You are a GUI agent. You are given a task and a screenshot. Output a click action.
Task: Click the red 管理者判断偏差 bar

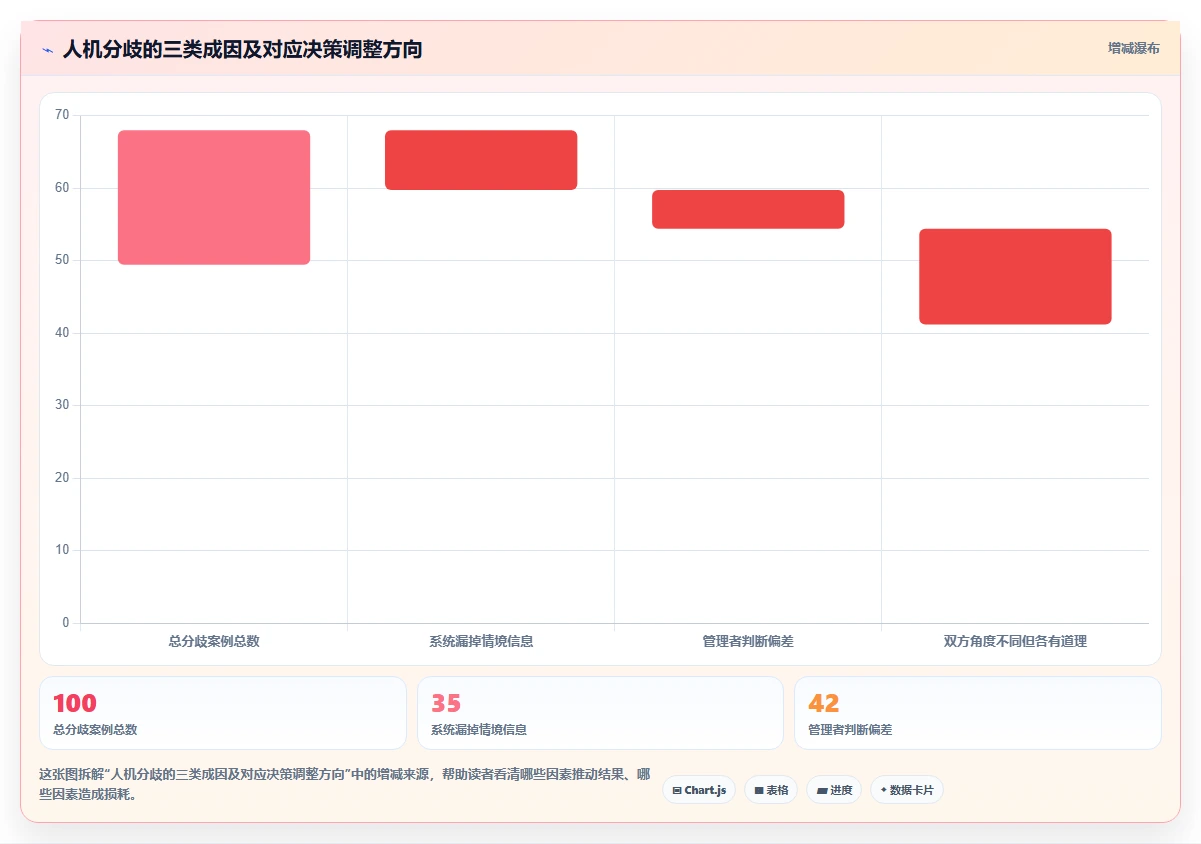(748, 209)
